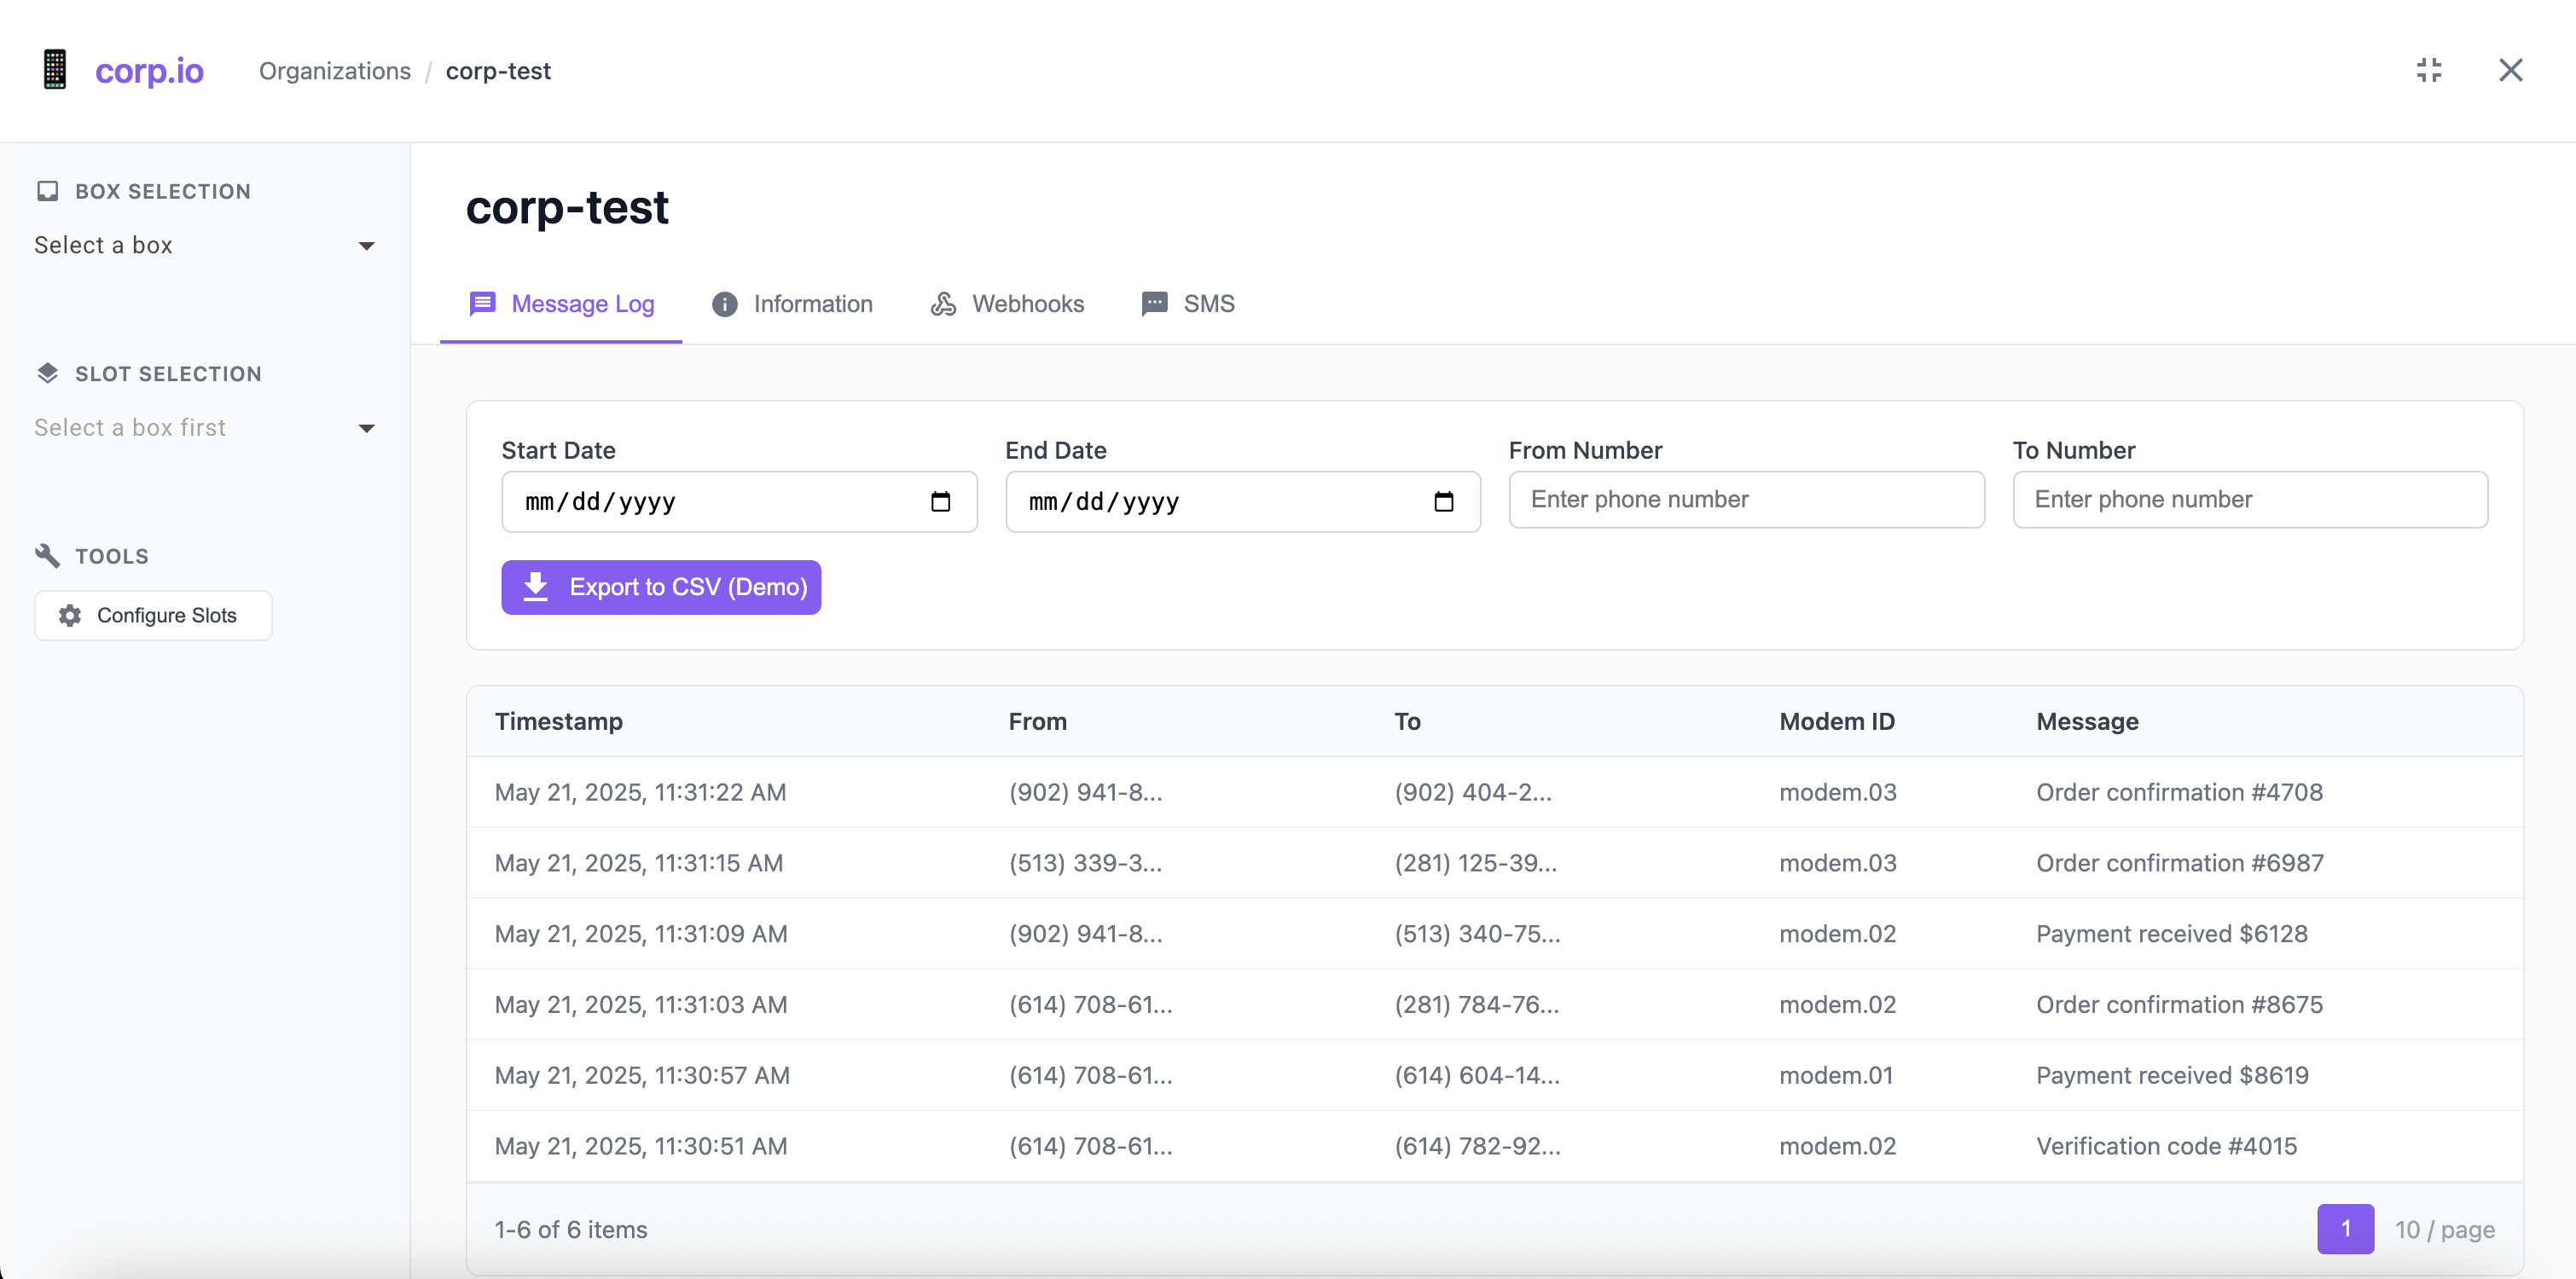
Task: Open the Start Date calendar picker icon
Action: point(941,502)
